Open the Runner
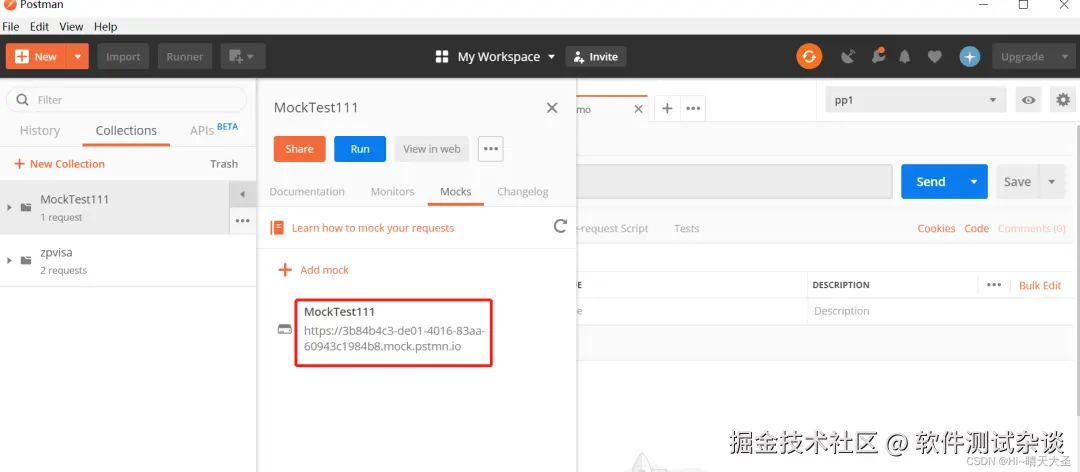This screenshot has width=1080, height=472. coord(185,57)
